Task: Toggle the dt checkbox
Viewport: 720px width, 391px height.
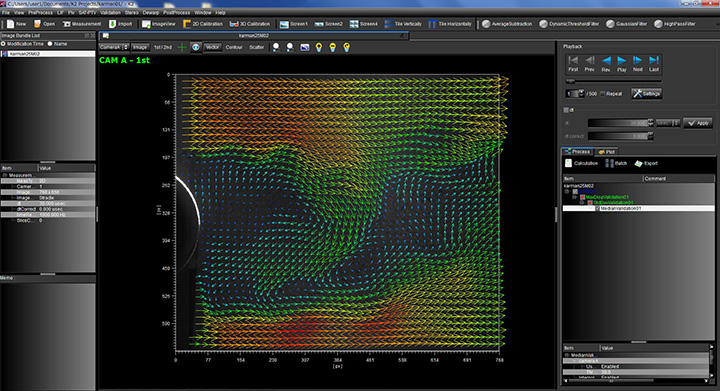Action: 566,110
